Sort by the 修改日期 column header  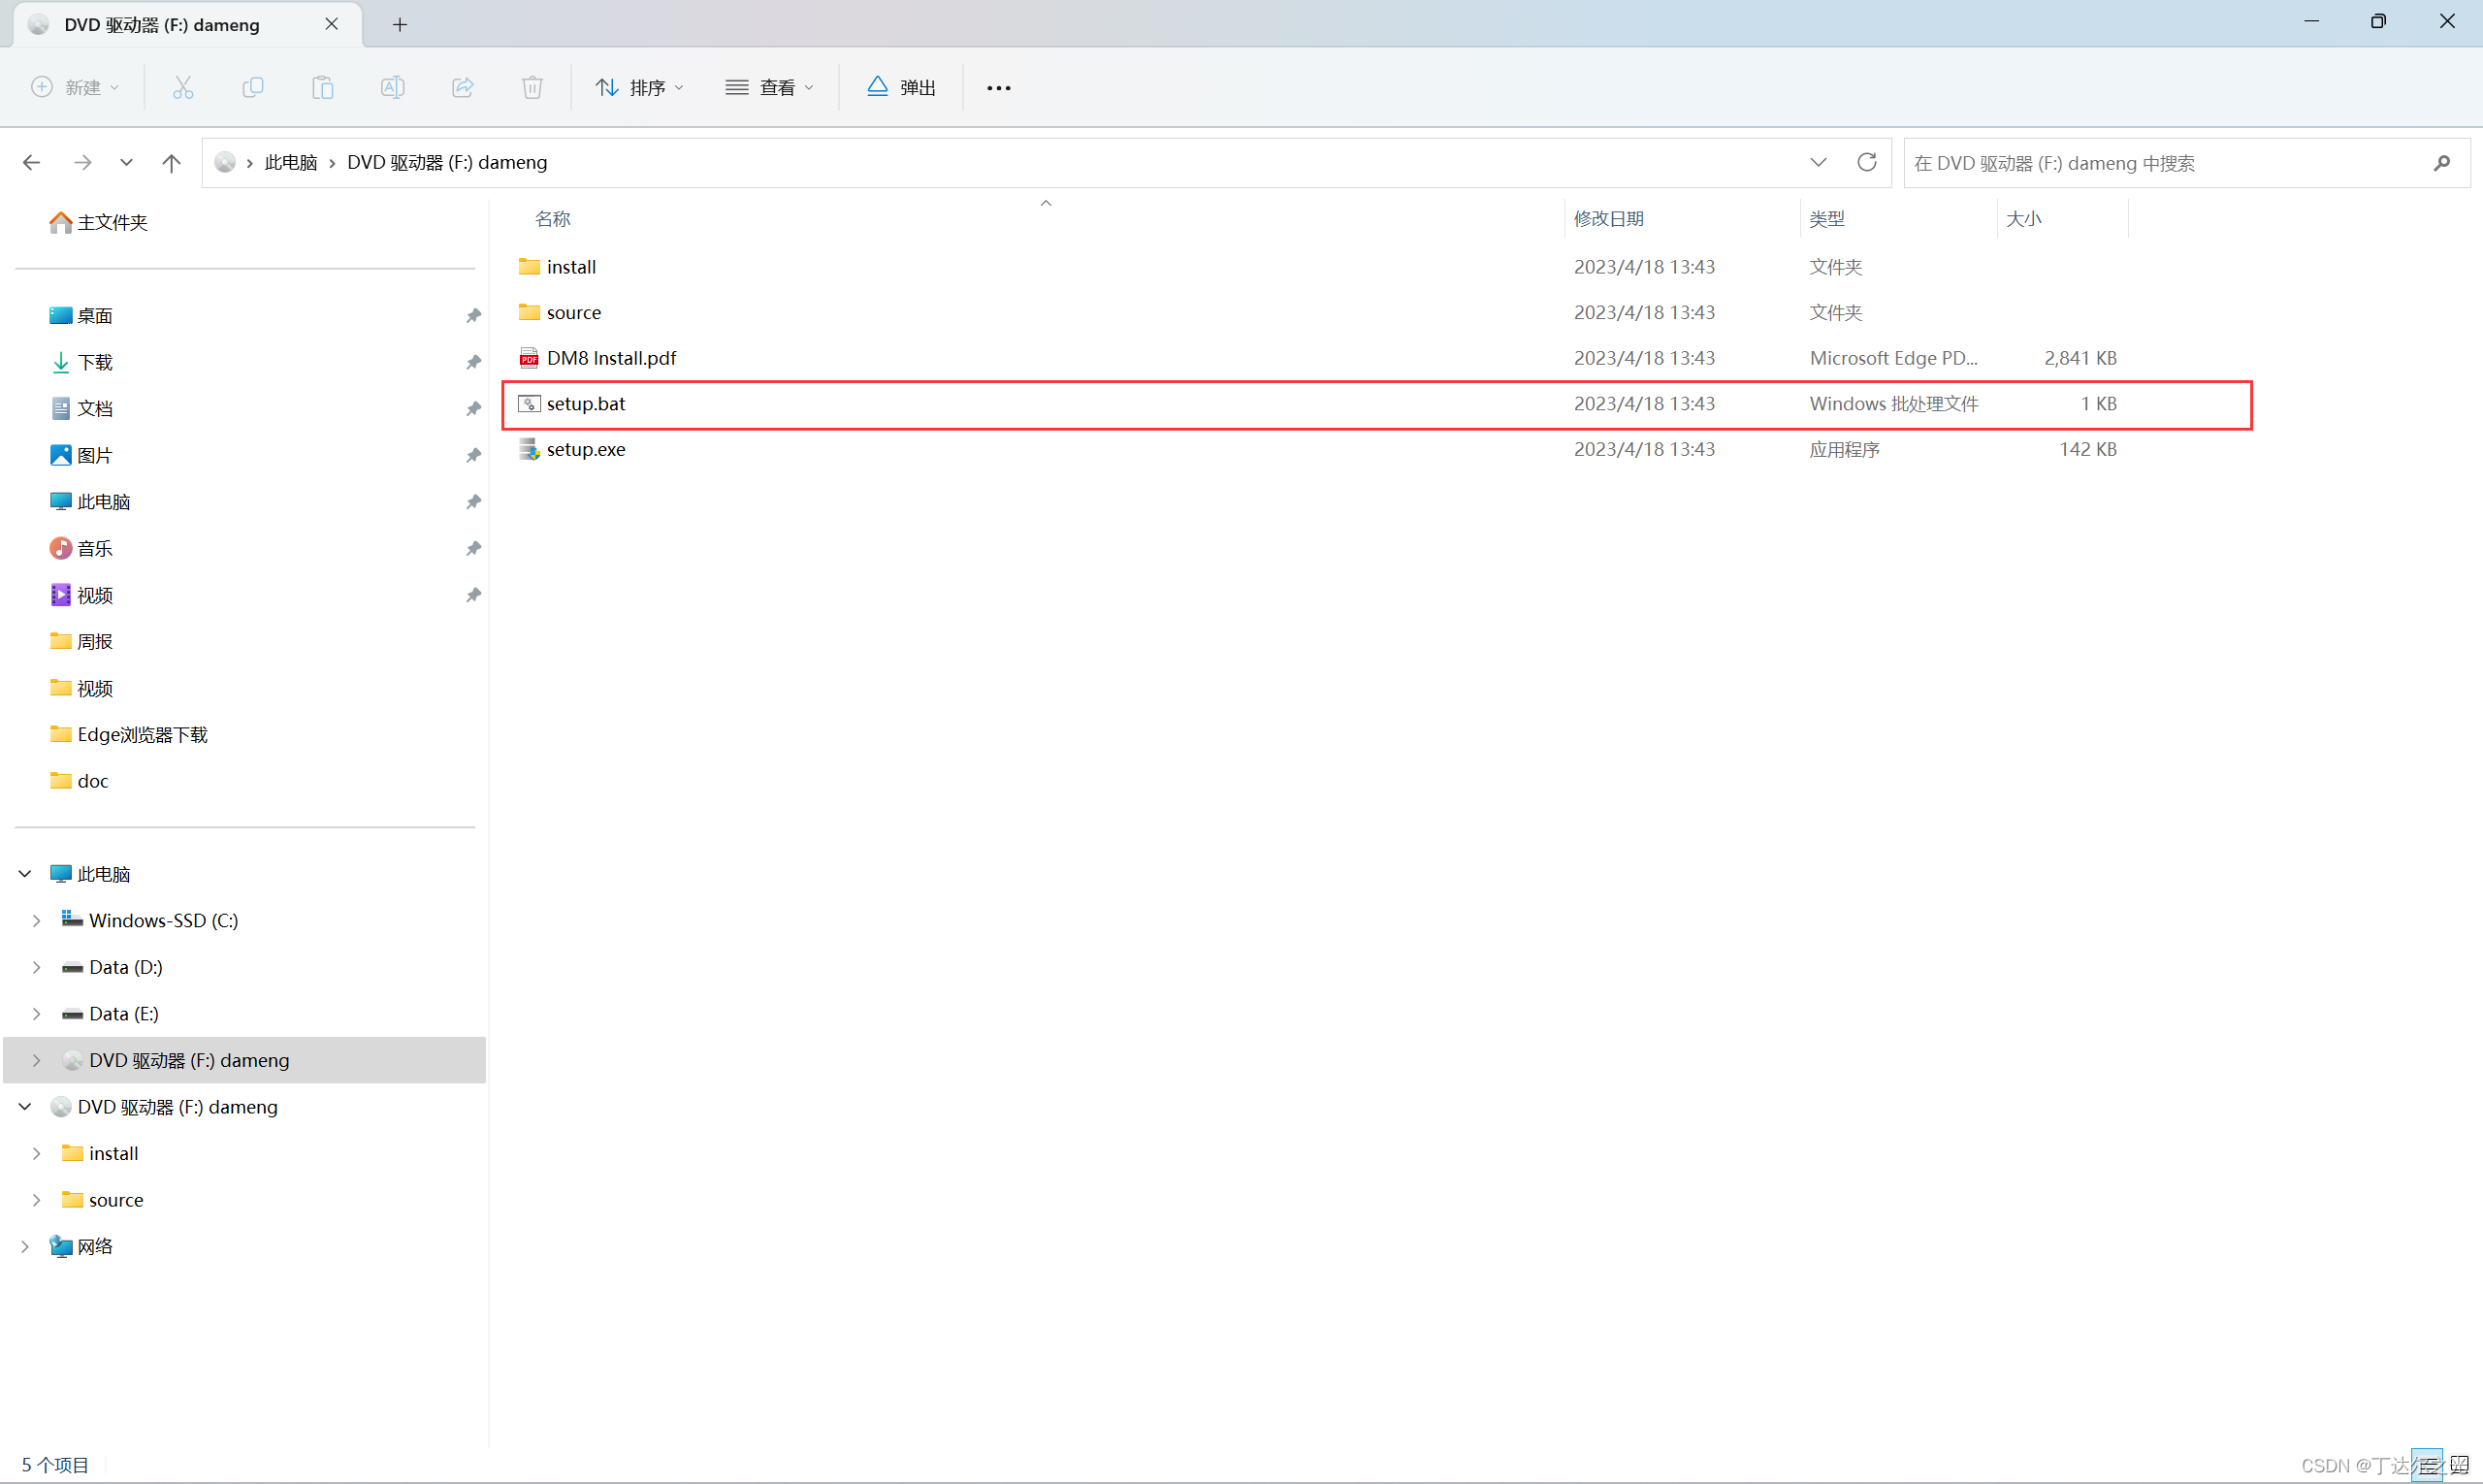point(1608,218)
